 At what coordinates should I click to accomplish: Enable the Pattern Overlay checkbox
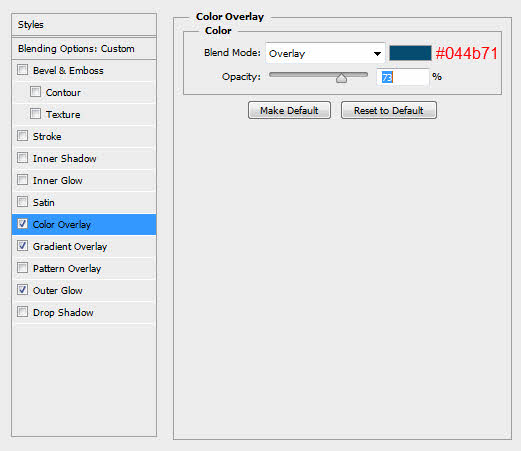(x=22, y=268)
